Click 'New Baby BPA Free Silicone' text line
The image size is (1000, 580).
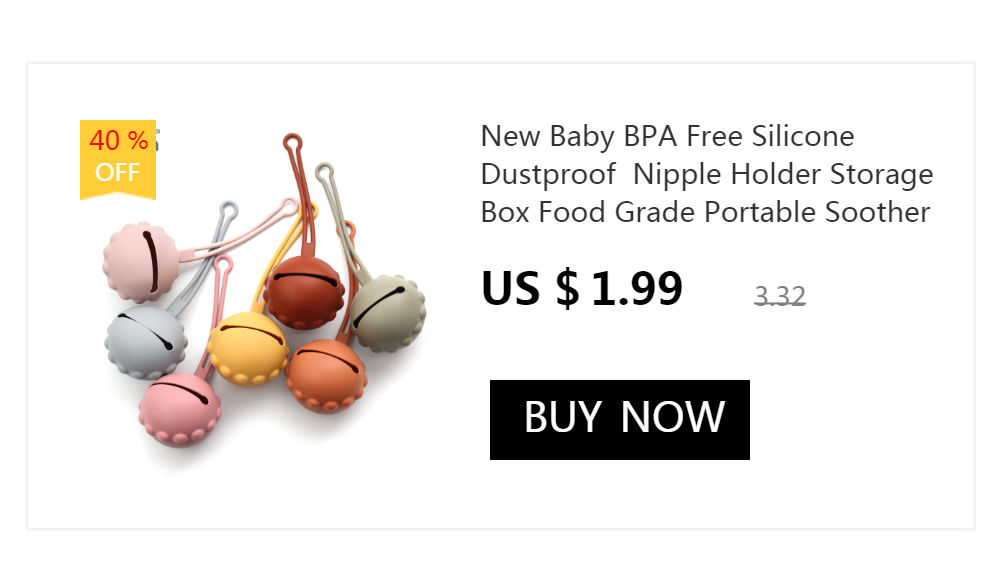(667, 137)
